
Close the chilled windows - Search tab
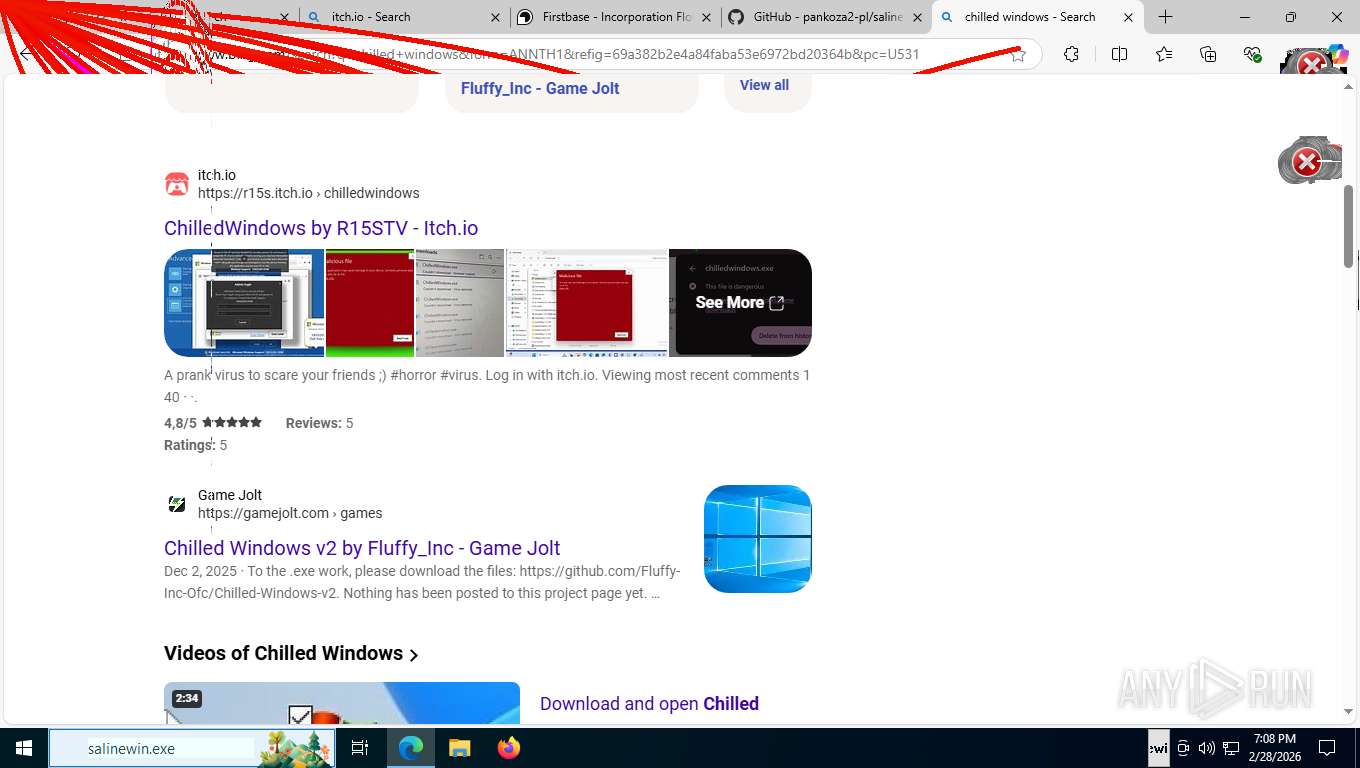1128,17
